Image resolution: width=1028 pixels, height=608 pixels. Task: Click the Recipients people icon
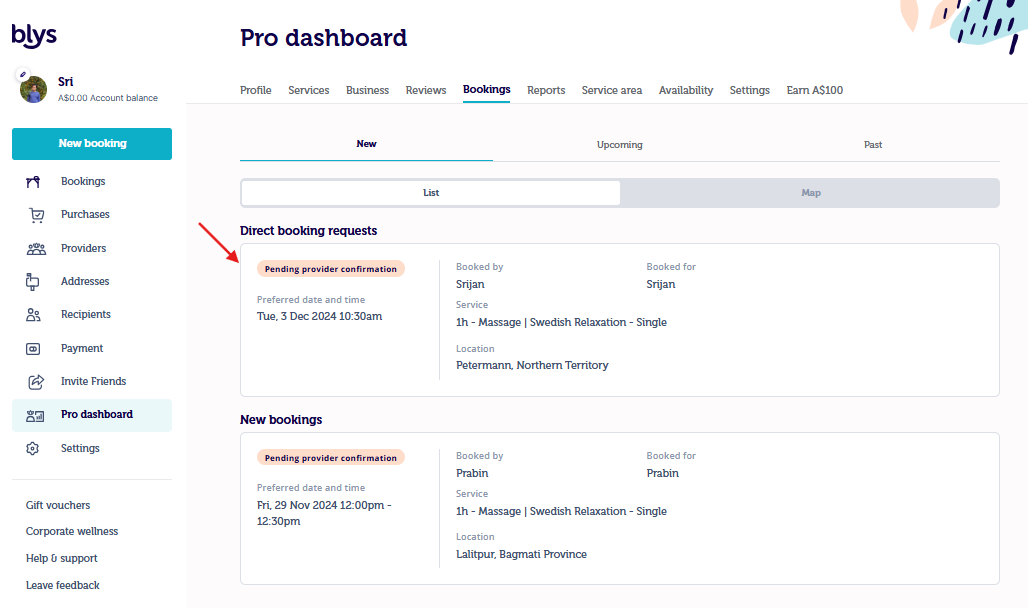point(33,315)
